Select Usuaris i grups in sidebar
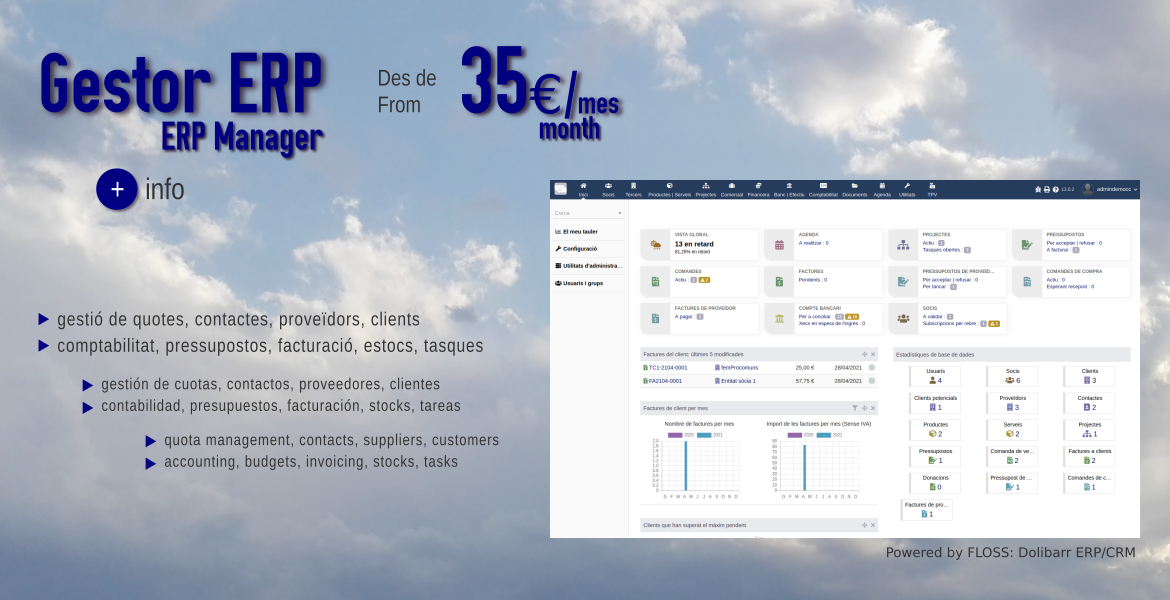Image resolution: width=1170 pixels, height=600 pixels. (585, 283)
